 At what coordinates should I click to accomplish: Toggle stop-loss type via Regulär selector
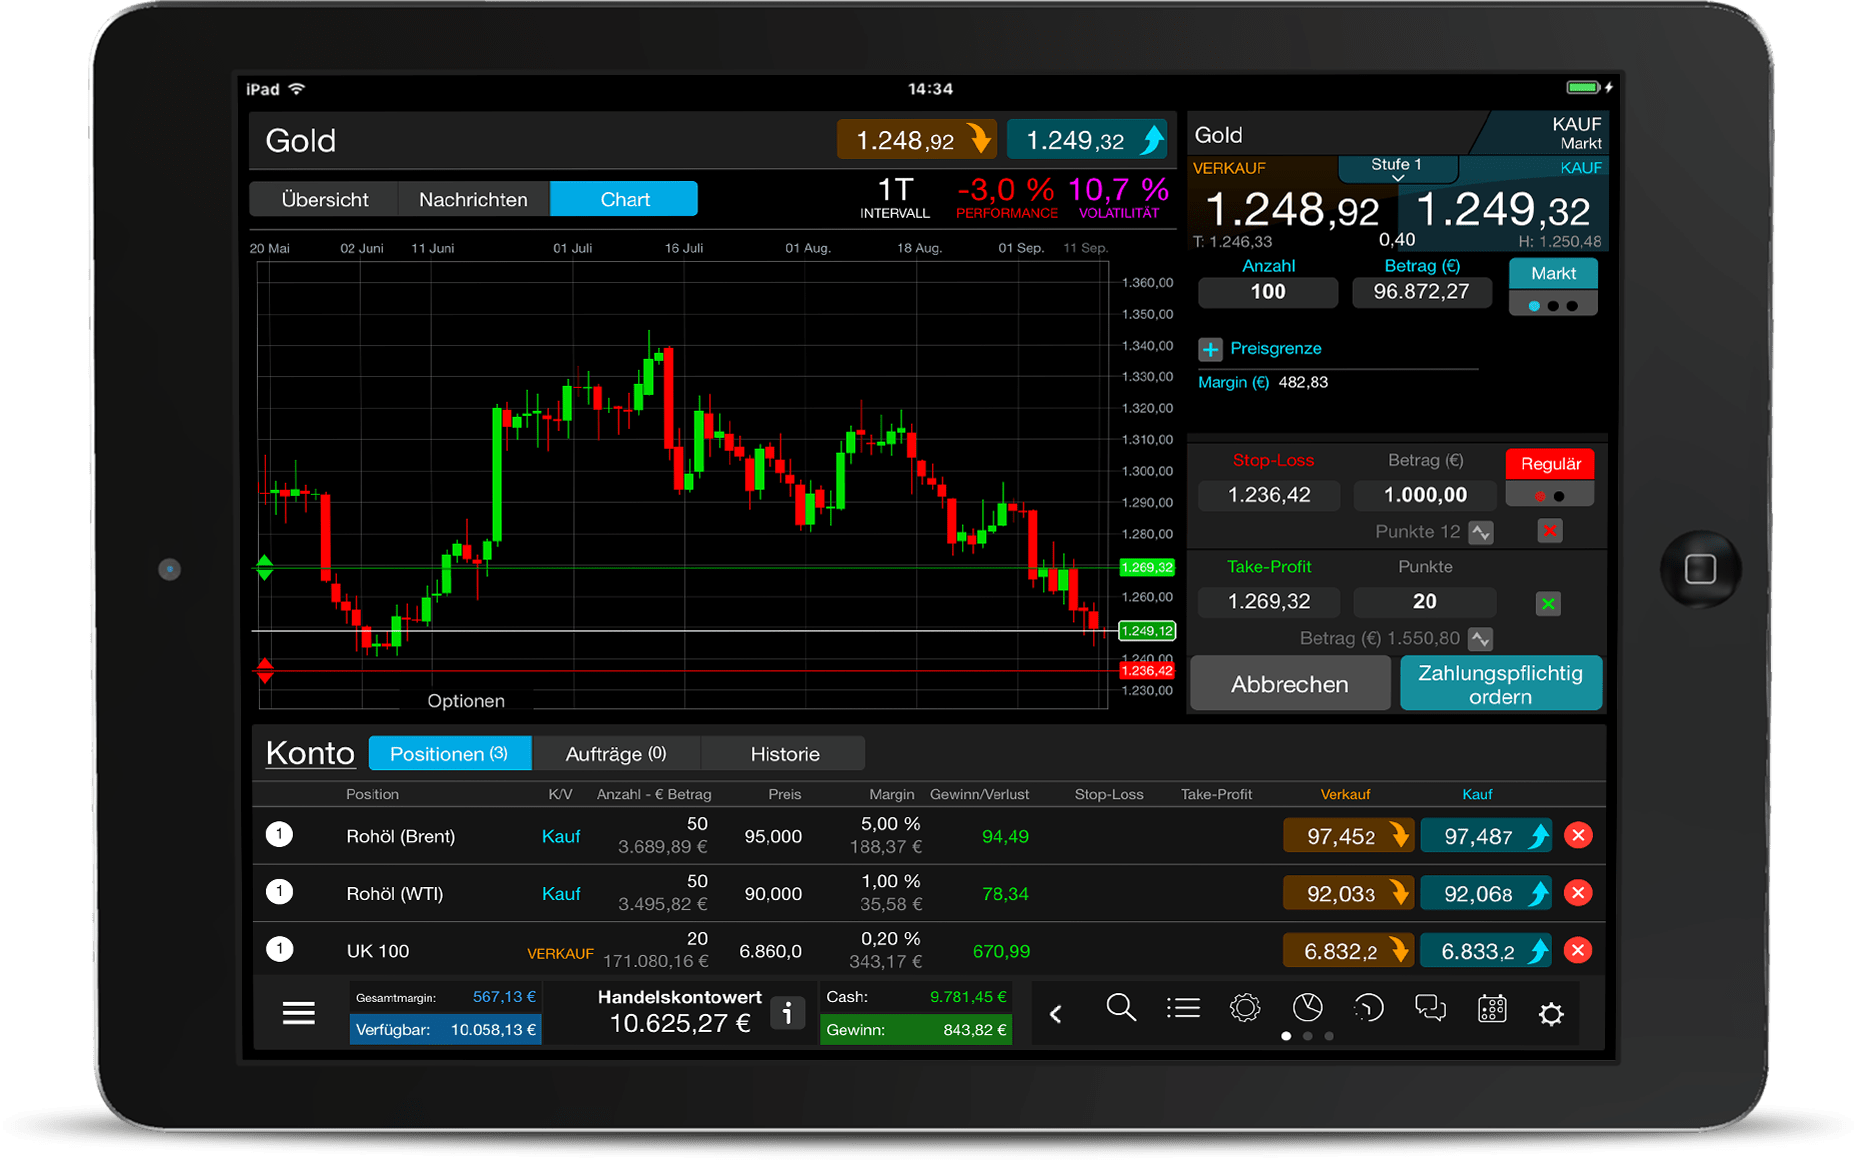tap(1550, 477)
